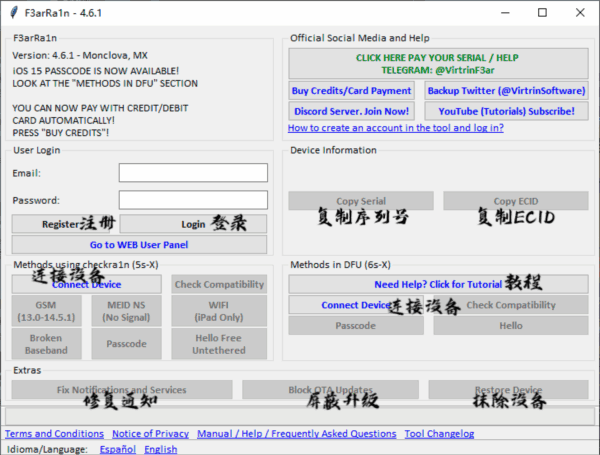Click the Register button
Viewport: 600px width, 455px height.
[60, 224]
